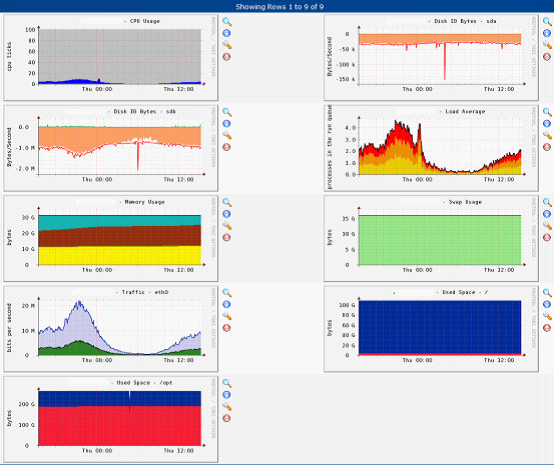Viewport: 554px width, 465px height.
Task: Open the Load Average graph image
Action: point(431,148)
